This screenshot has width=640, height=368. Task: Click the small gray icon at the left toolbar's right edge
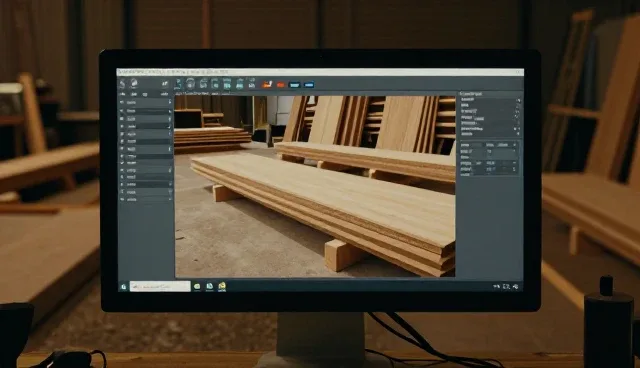point(165,84)
